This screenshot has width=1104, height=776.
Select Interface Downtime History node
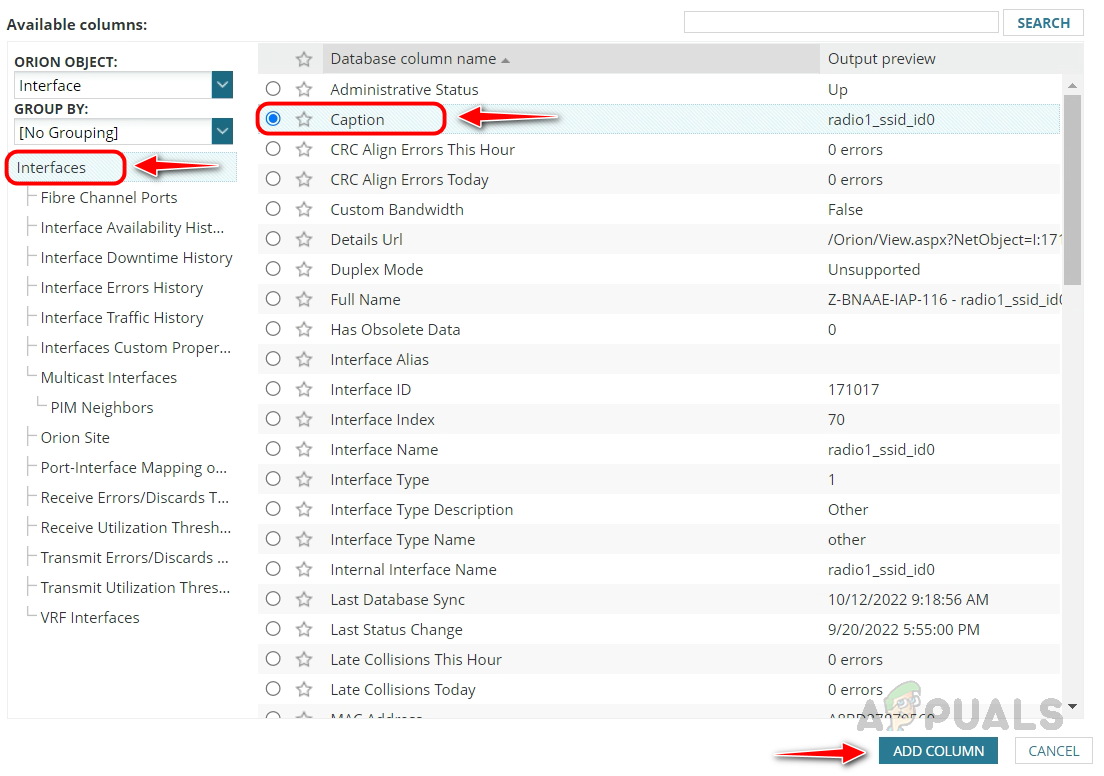(136, 258)
